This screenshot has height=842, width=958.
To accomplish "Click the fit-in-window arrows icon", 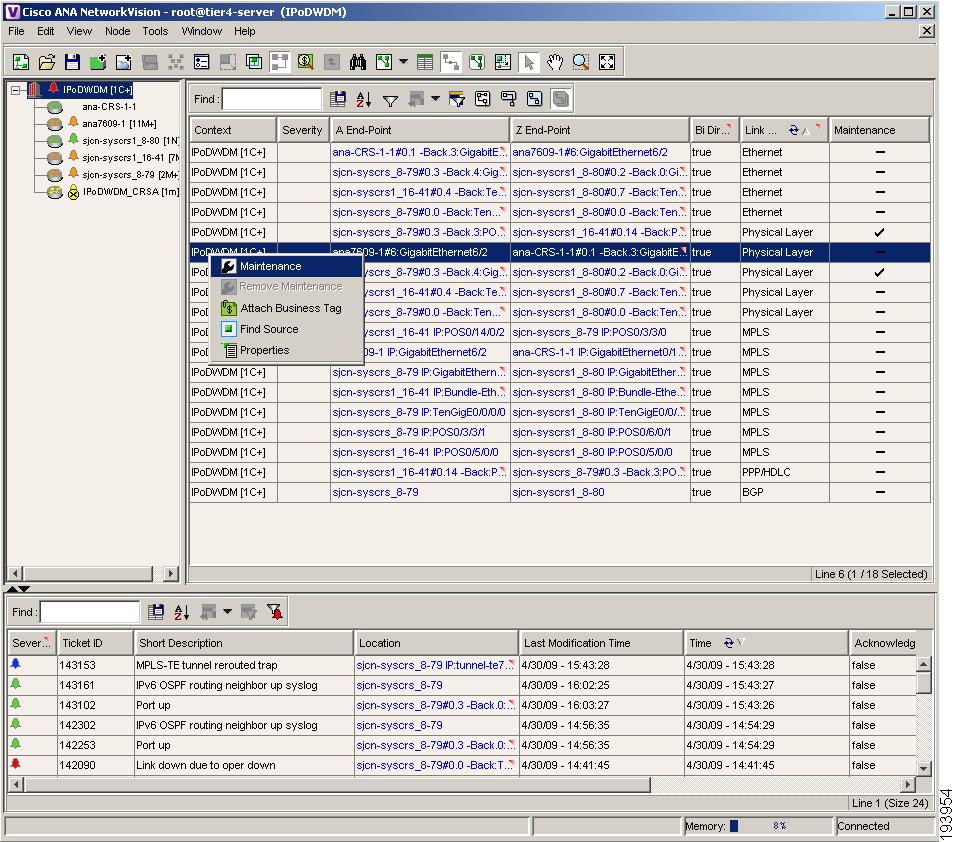I will (607, 62).
